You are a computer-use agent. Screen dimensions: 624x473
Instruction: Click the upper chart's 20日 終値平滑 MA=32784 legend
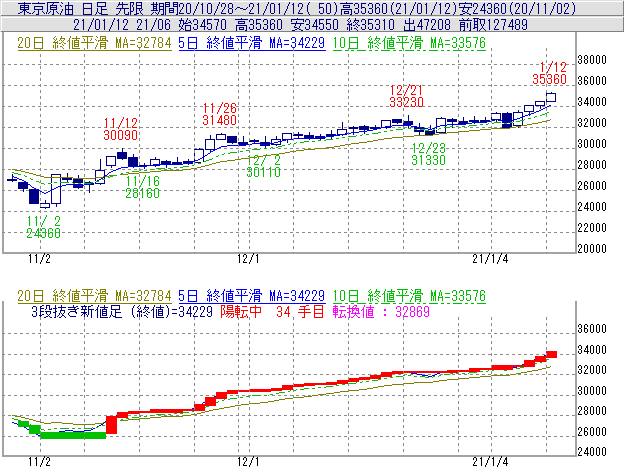click(x=94, y=43)
